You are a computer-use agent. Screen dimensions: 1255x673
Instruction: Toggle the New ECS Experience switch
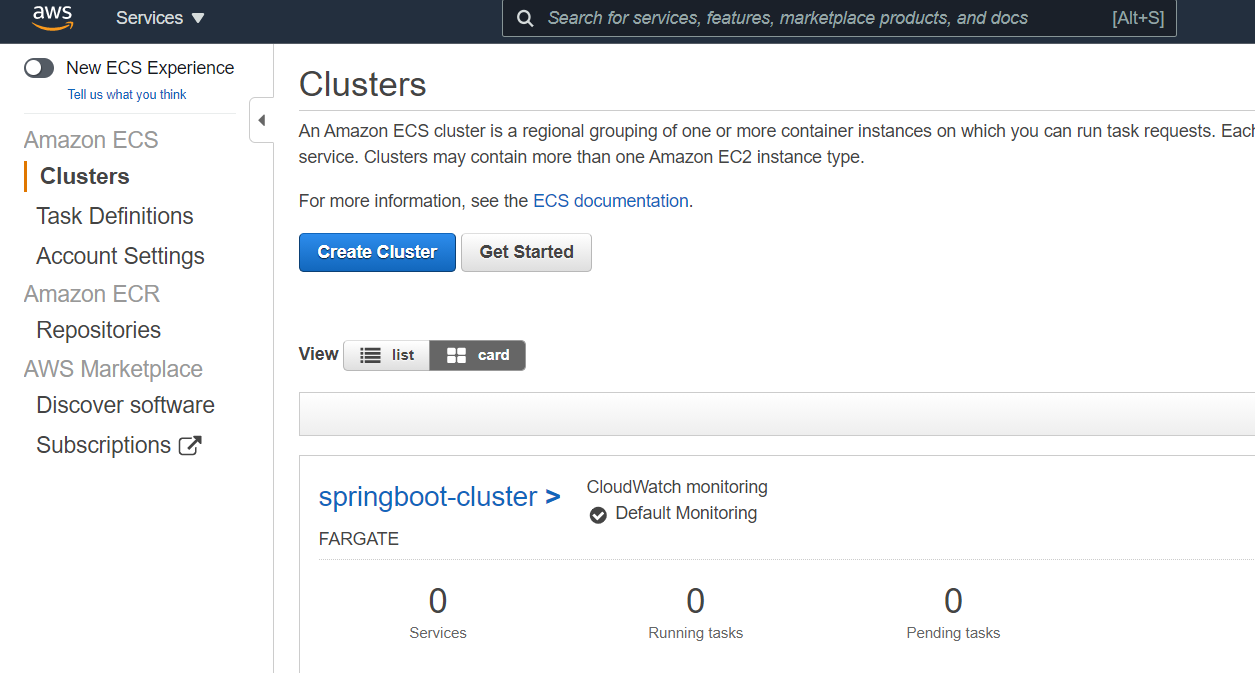pyautogui.click(x=38, y=67)
